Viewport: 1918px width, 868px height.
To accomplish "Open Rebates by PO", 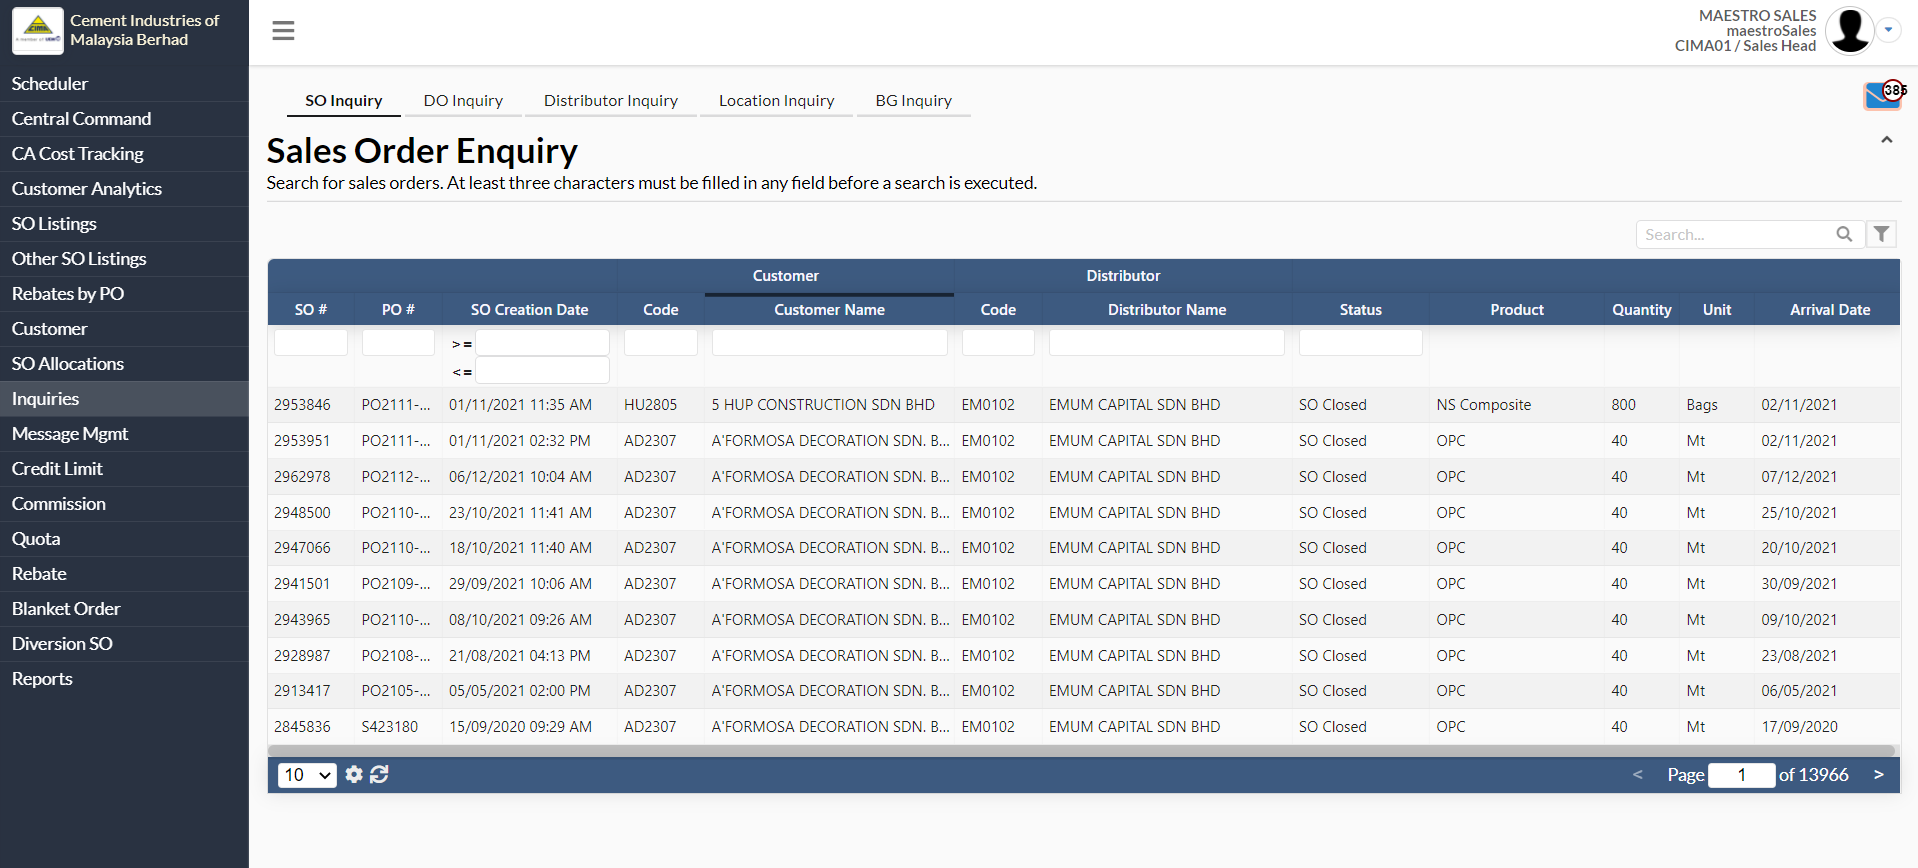I will click(124, 294).
